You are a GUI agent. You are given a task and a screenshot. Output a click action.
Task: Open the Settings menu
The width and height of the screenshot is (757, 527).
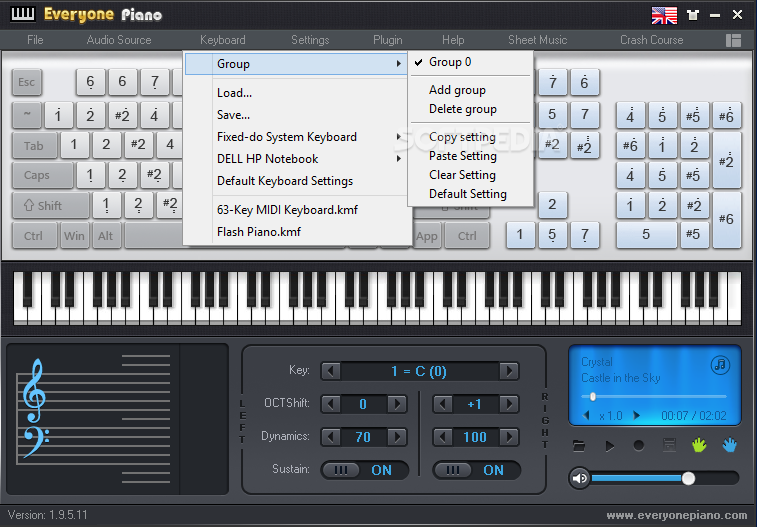coord(310,40)
